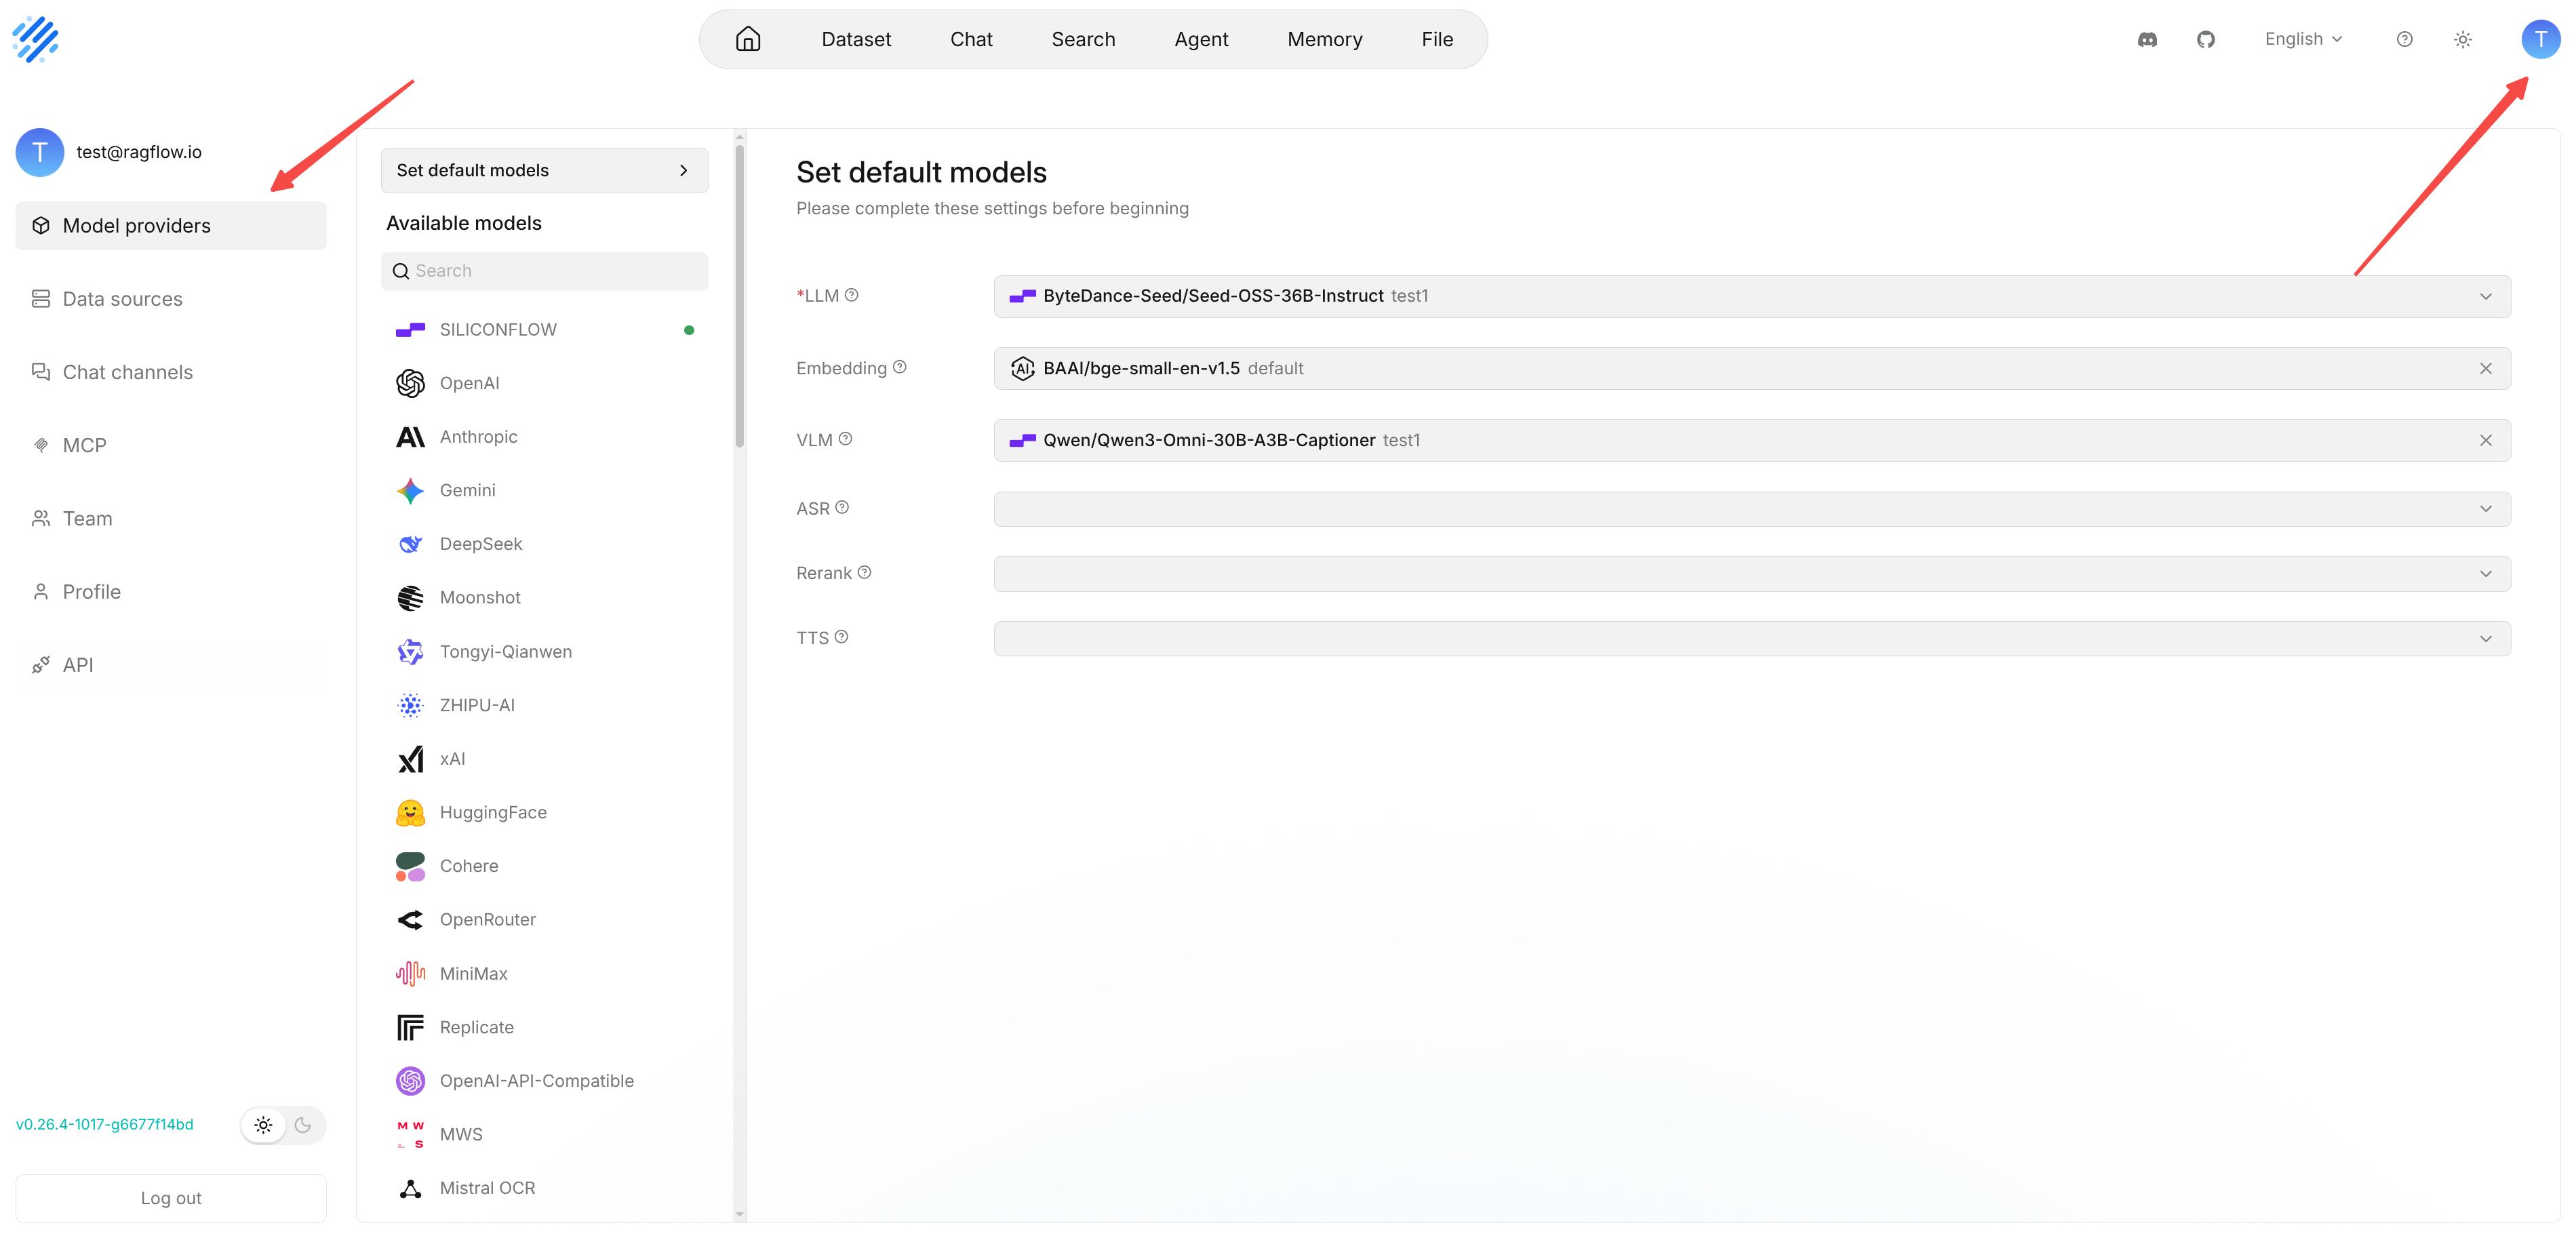Select the Moonshot provider icon
Image resolution: width=2576 pixels, height=1236 pixels.
410,597
